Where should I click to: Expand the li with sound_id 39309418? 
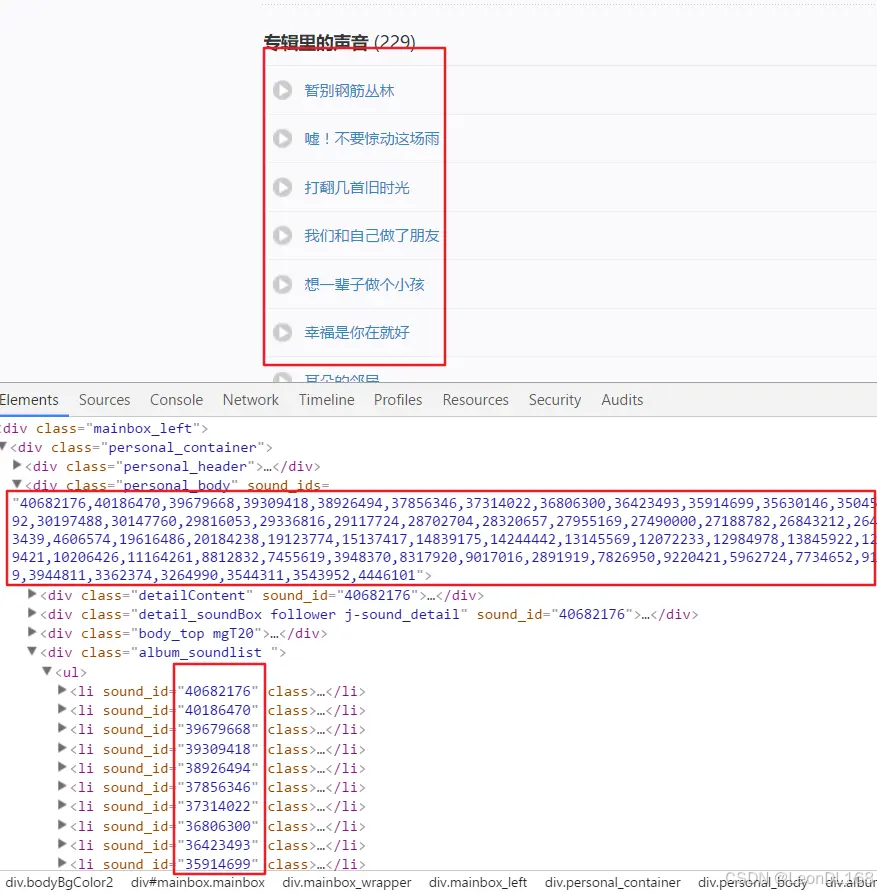point(62,748)
